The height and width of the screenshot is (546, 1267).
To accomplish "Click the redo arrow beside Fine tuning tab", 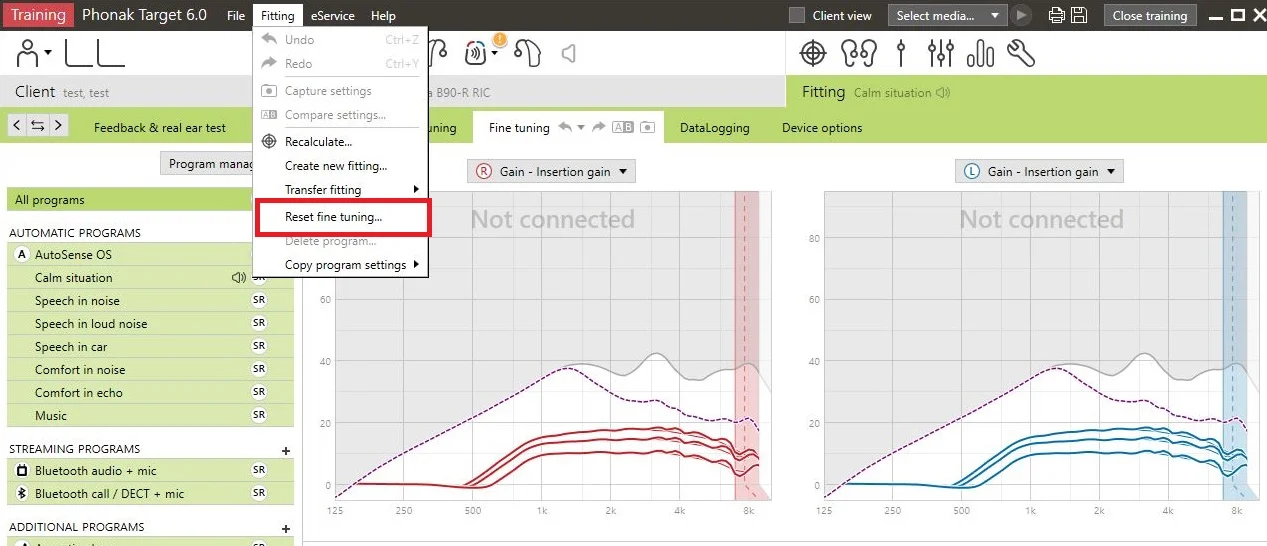I will pyautogui.click(x=598, y=127).
